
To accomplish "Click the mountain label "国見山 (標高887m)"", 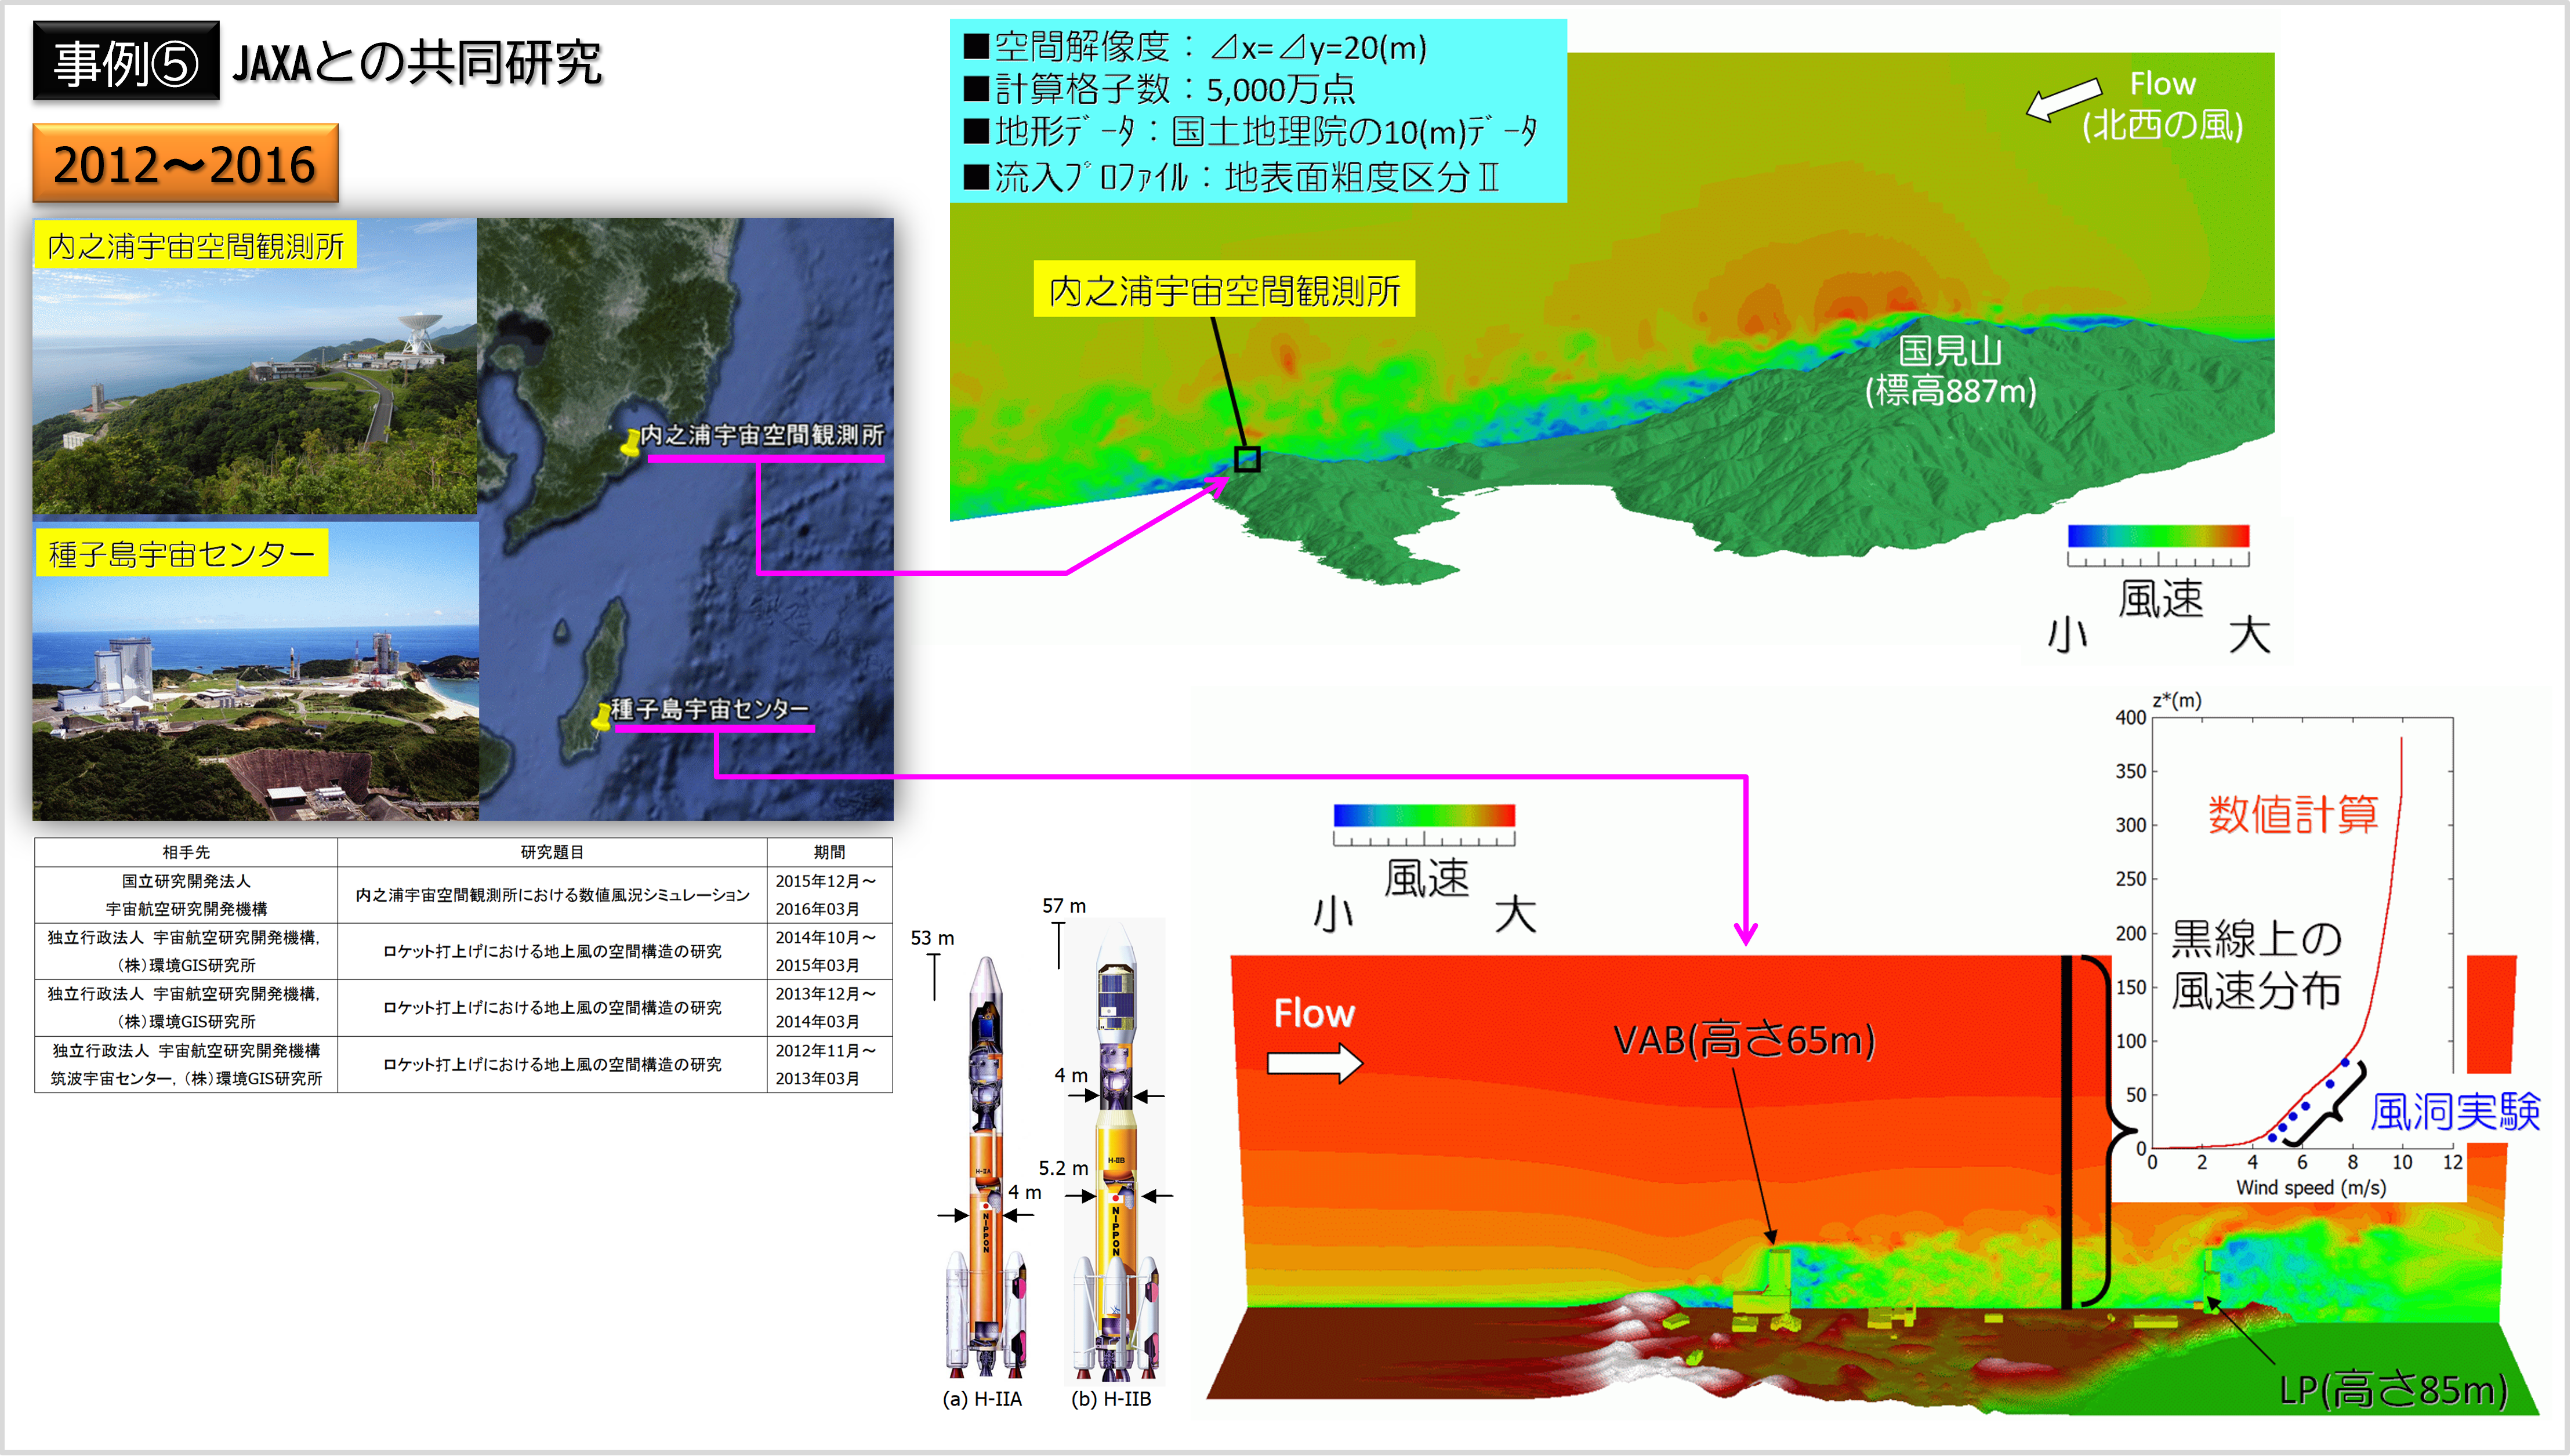I will click(x=1950, y=370).
